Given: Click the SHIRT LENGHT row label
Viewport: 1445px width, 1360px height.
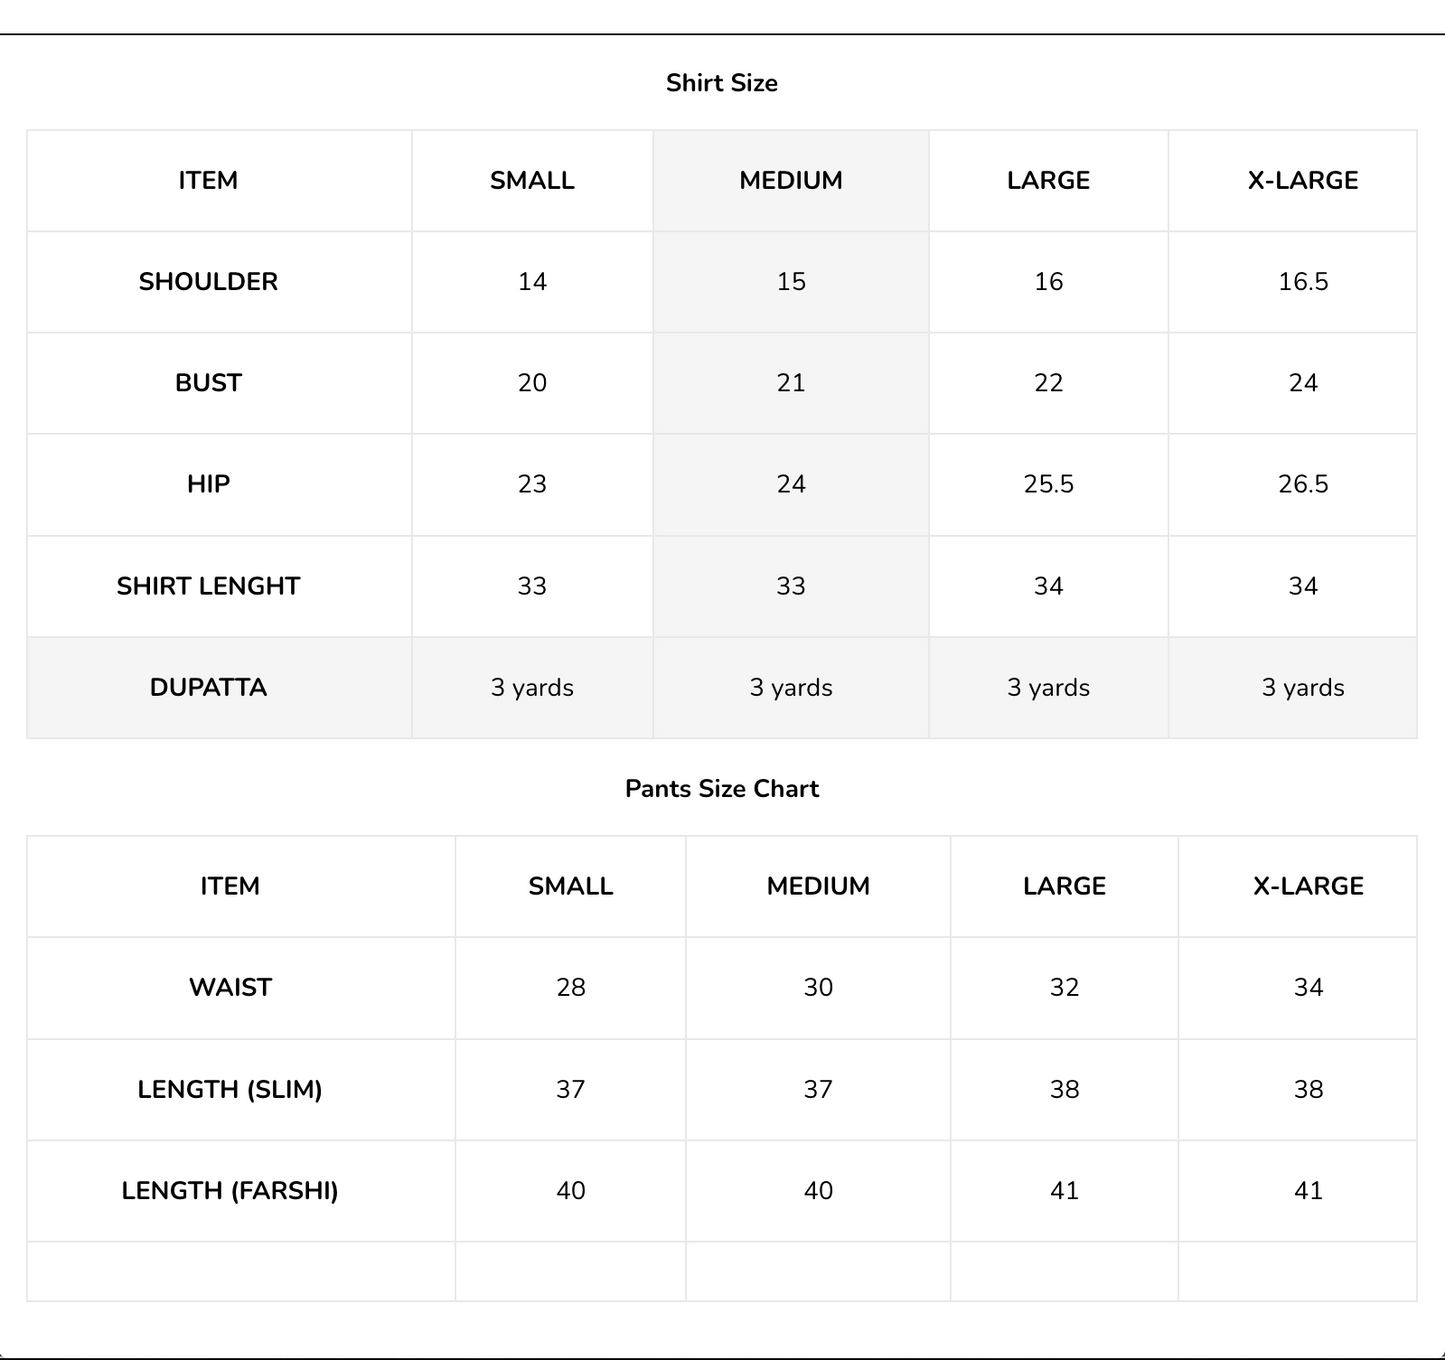Looking at the screenshot, I should [x=208, y=586].
